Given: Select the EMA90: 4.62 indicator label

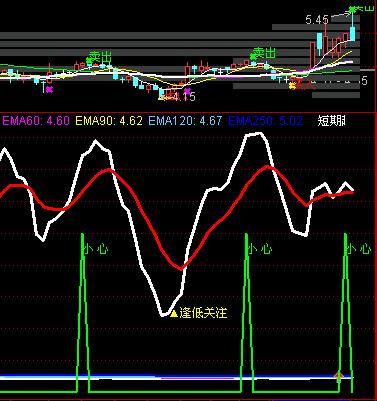Looking at the screenshot, I should pos(109,120).
